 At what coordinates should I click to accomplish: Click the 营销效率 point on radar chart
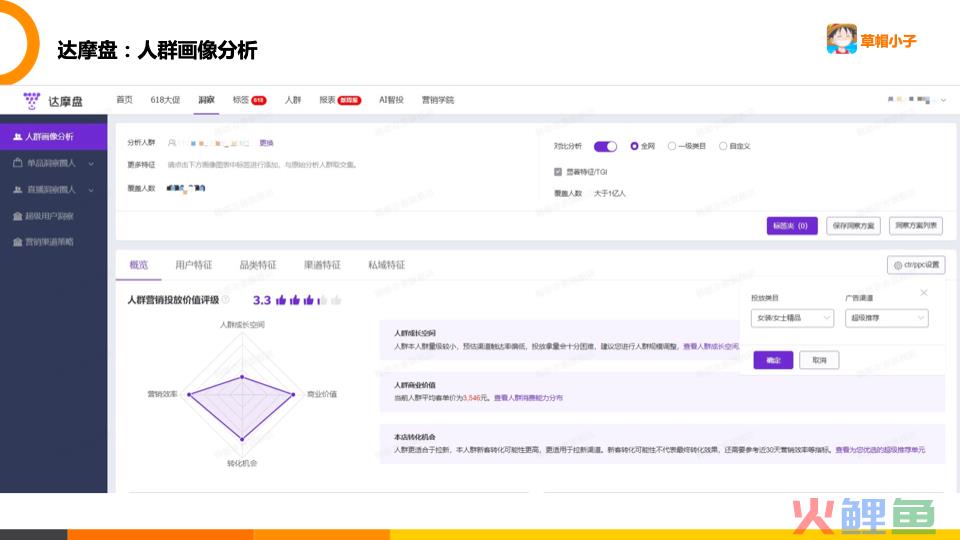click(189, 394)
